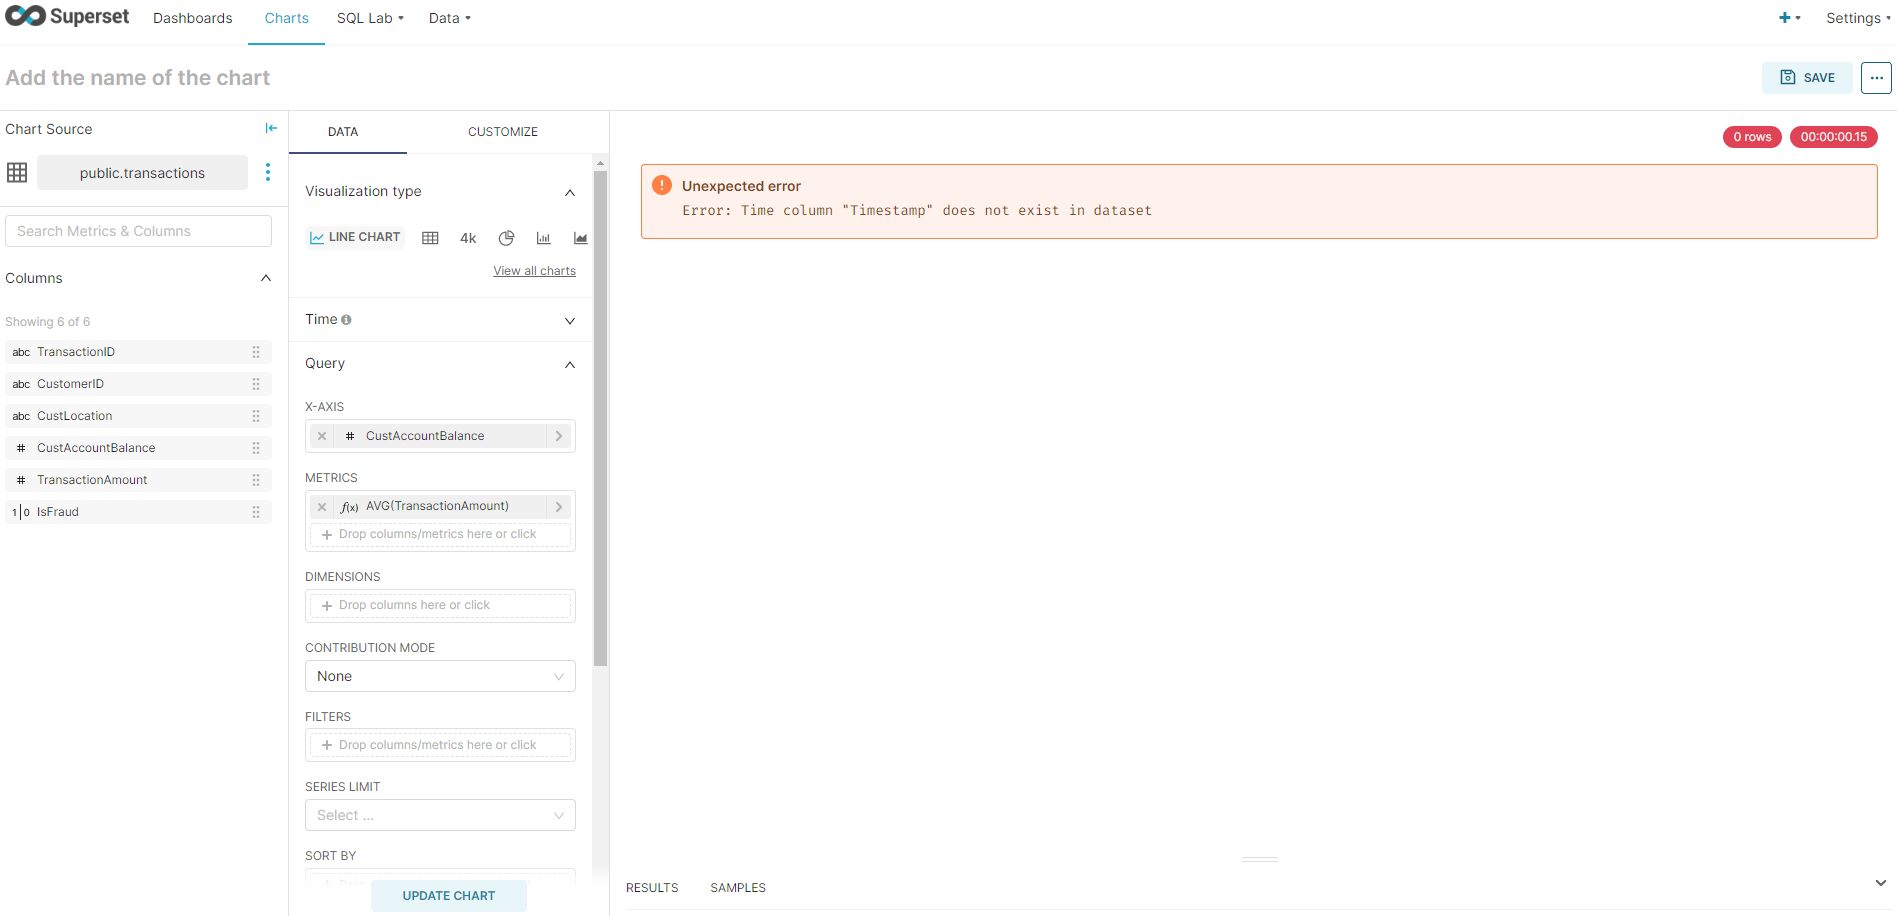
Task: Click the results panel resize handle
Action: (x=1260, y=859)
